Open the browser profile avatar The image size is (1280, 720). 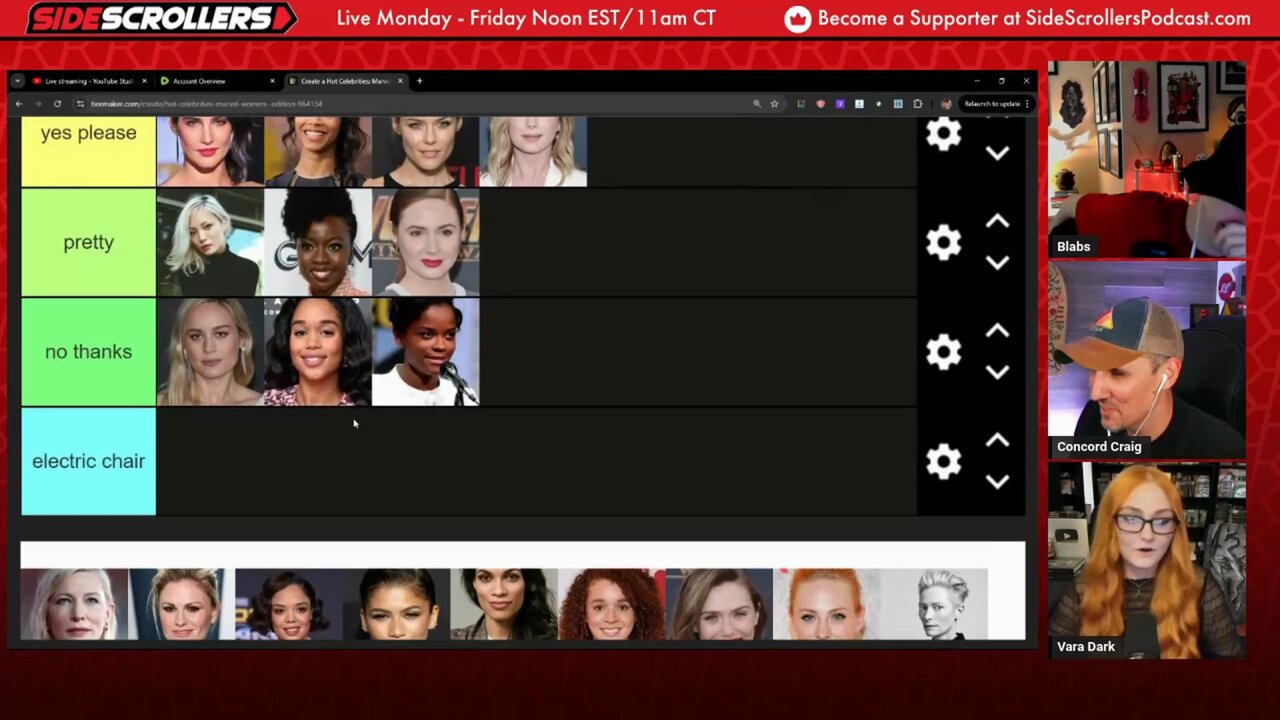(x=945, y=104)
